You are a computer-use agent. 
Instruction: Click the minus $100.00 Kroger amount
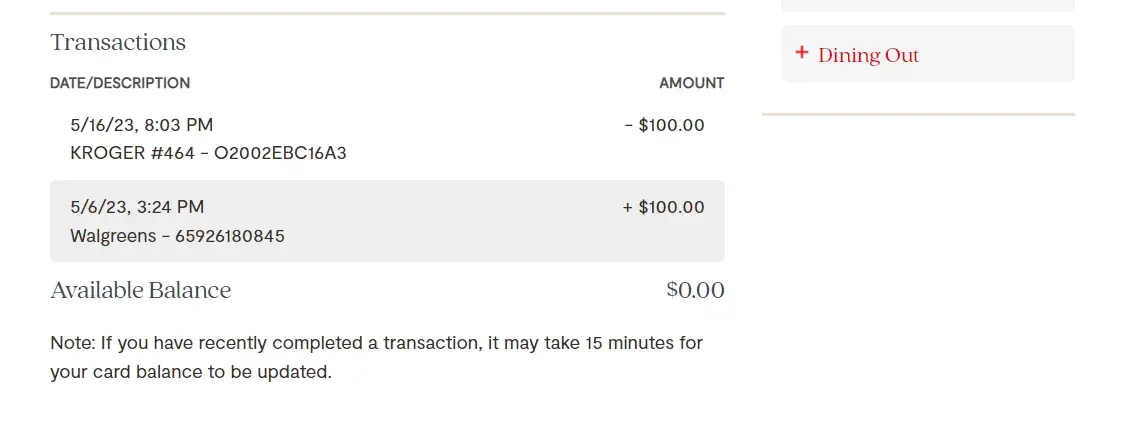pos(664,125)
